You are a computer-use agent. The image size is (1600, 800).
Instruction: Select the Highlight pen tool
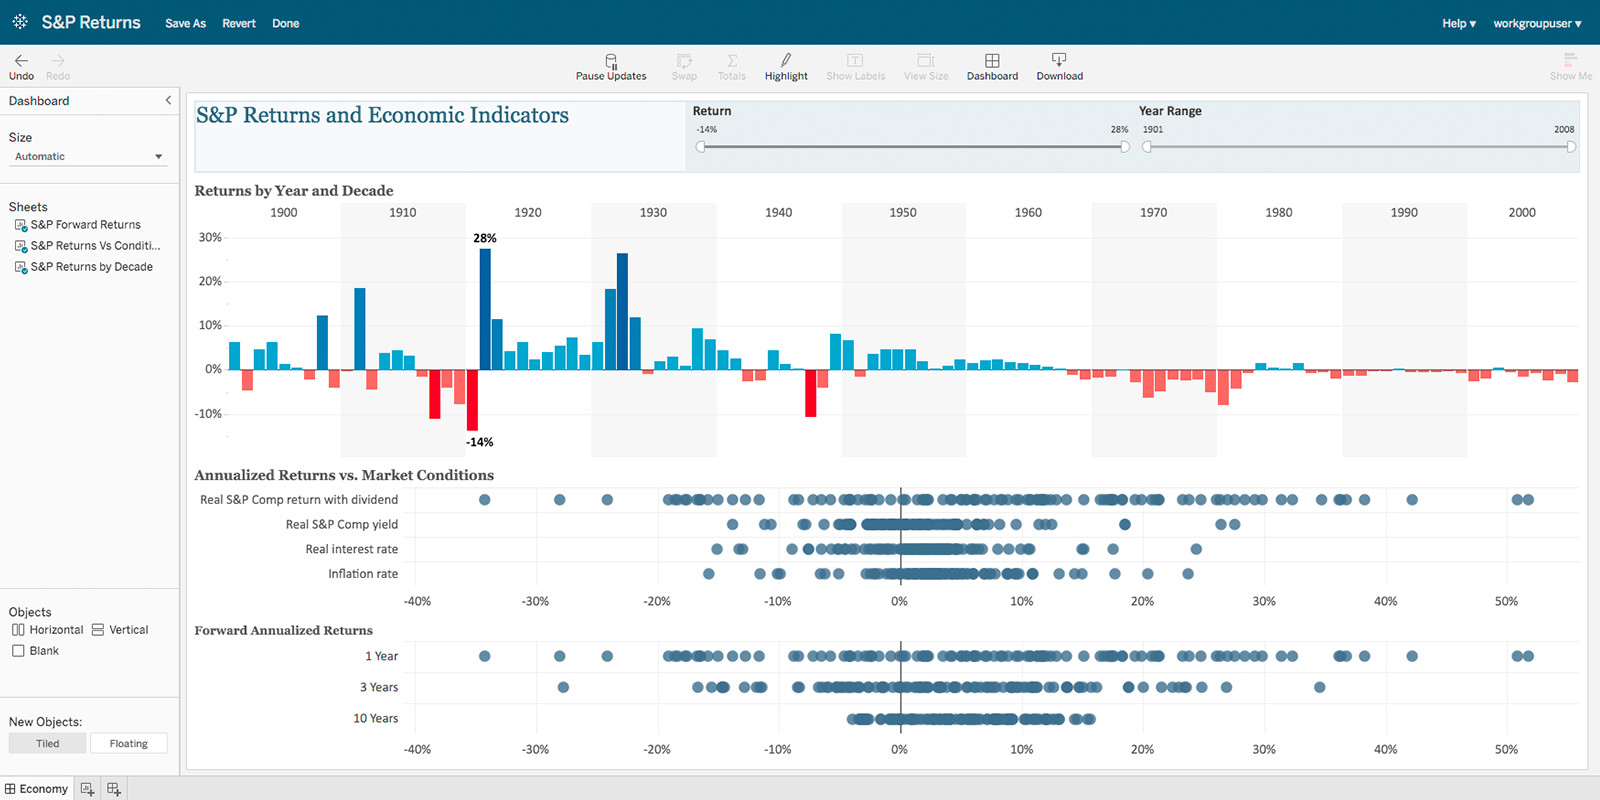pyautogui.click(x=786, y=61)
